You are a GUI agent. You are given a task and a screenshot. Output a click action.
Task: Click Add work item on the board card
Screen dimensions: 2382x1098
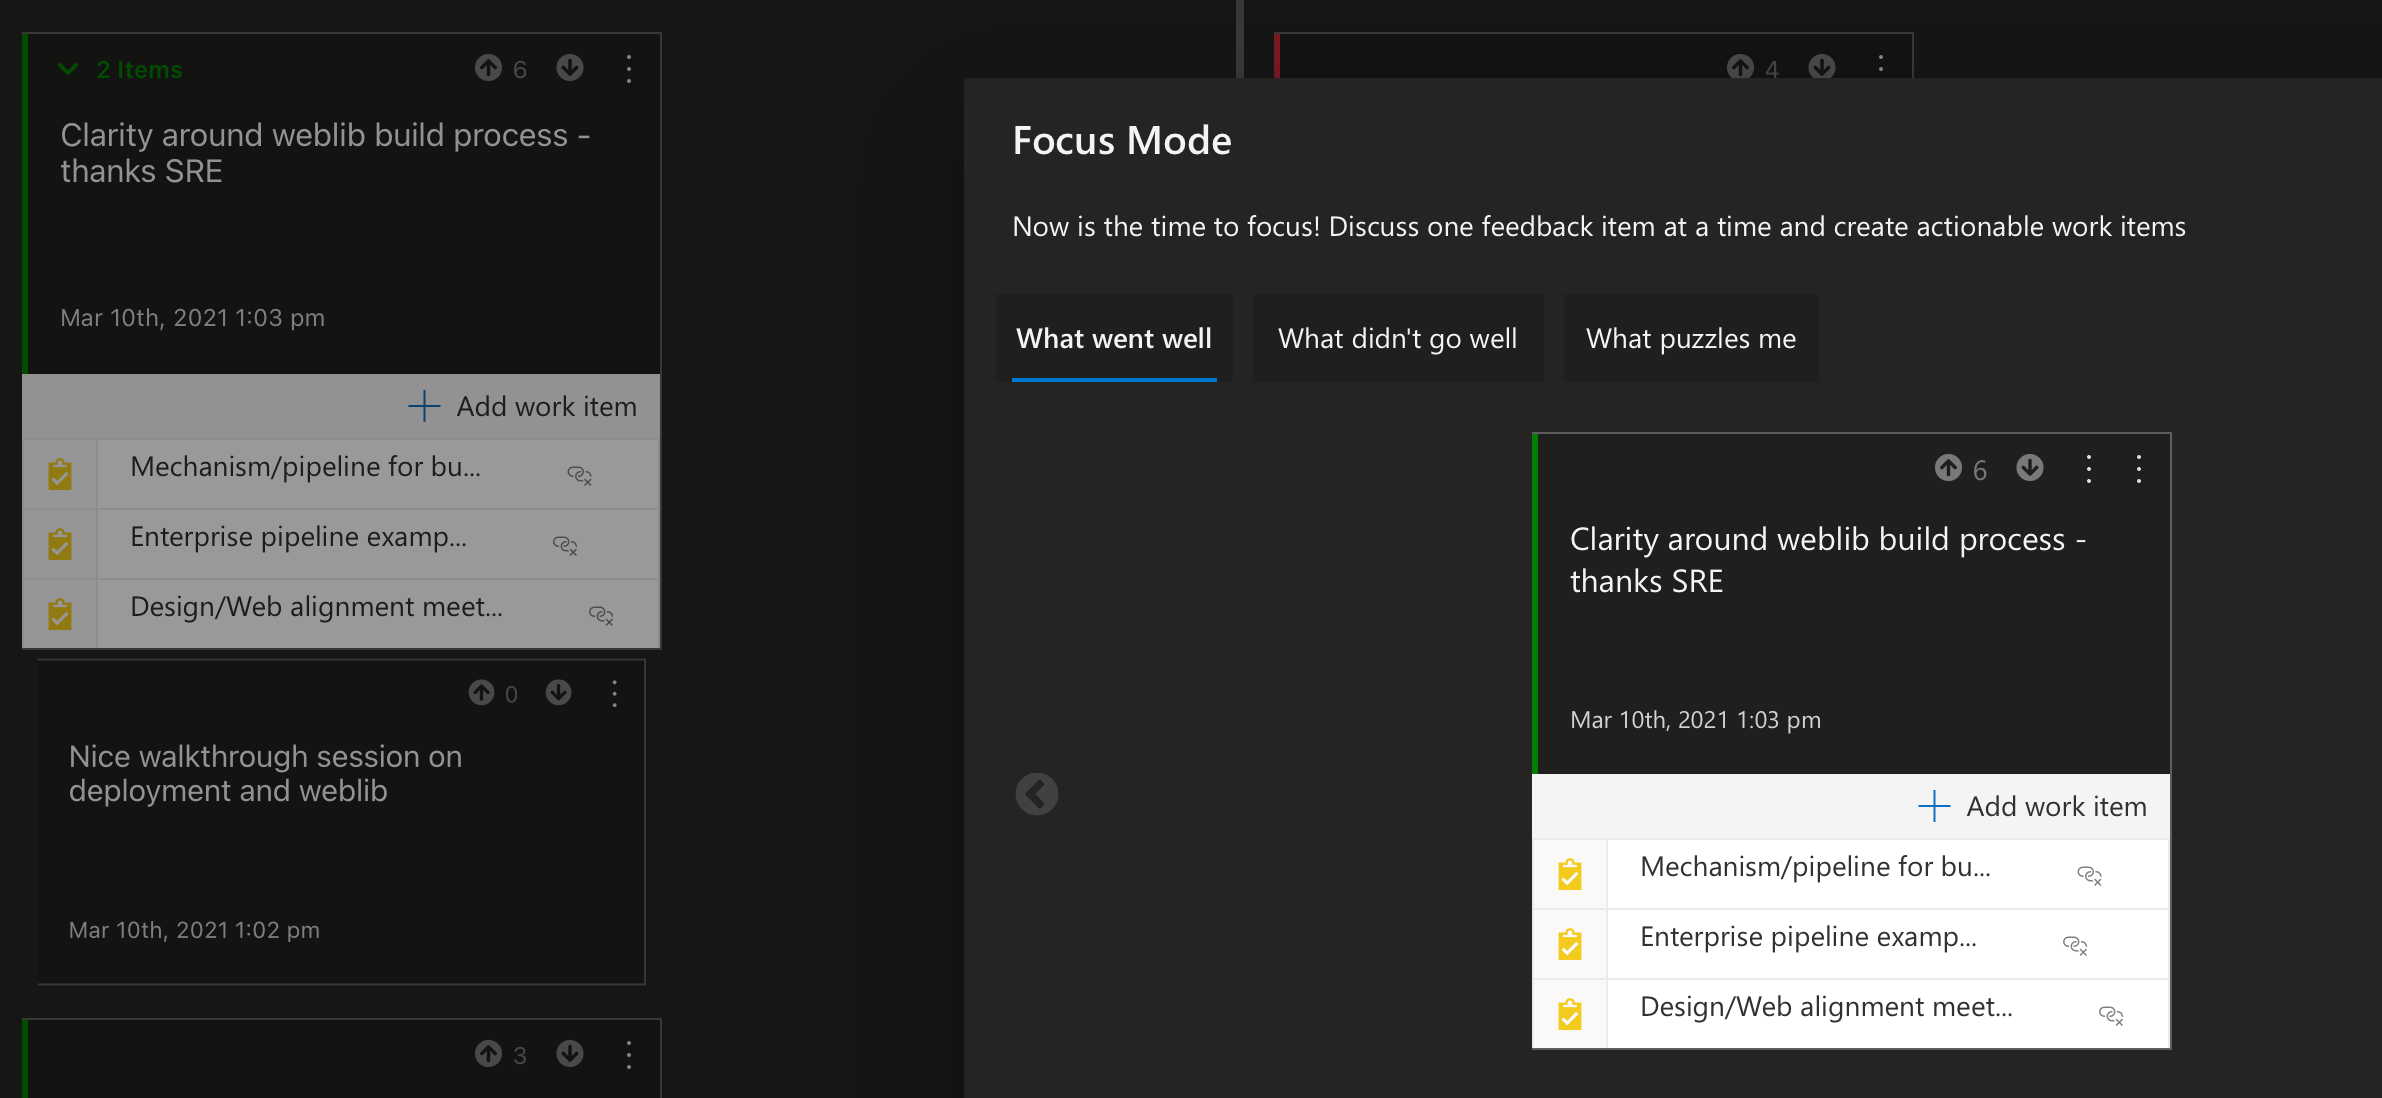524,406
